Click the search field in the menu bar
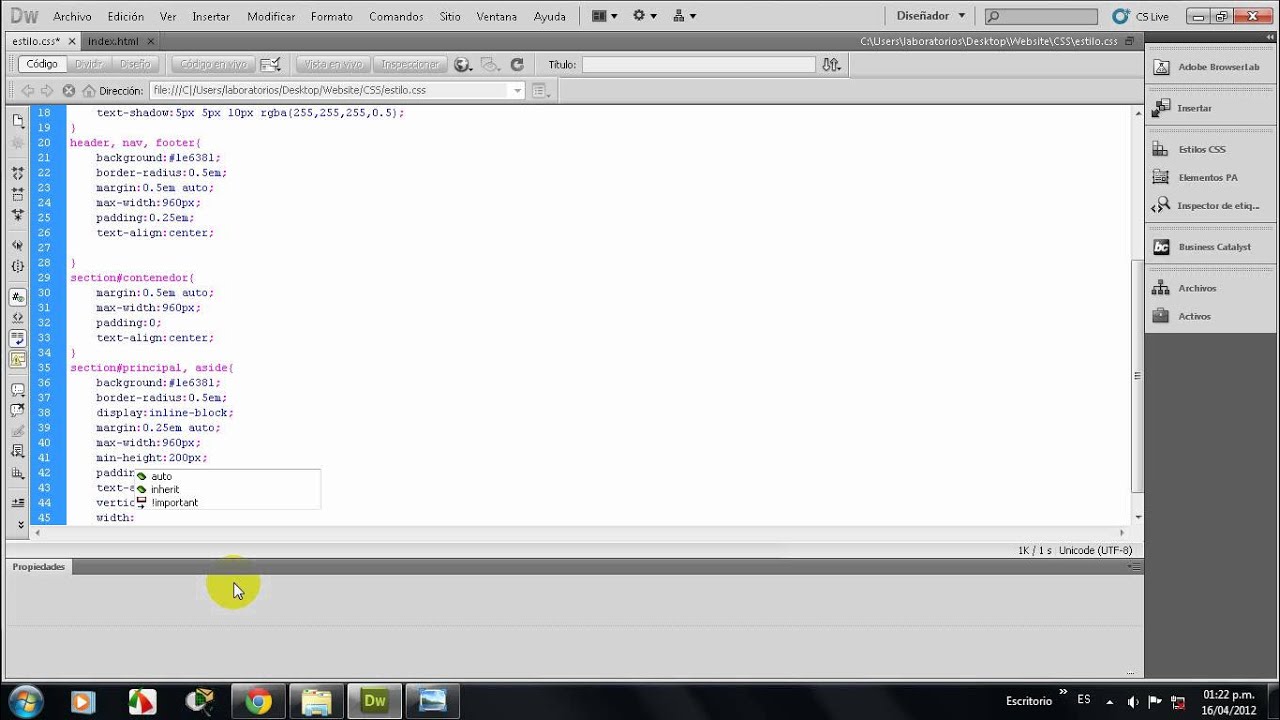Viewport: 1280px width, 720px height. (1041, 16)
